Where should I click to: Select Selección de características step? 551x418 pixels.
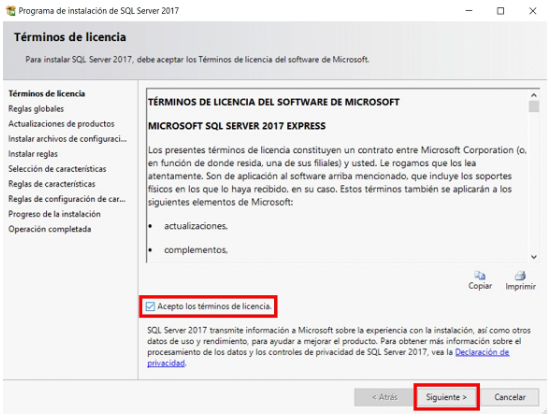pos(57,169)
